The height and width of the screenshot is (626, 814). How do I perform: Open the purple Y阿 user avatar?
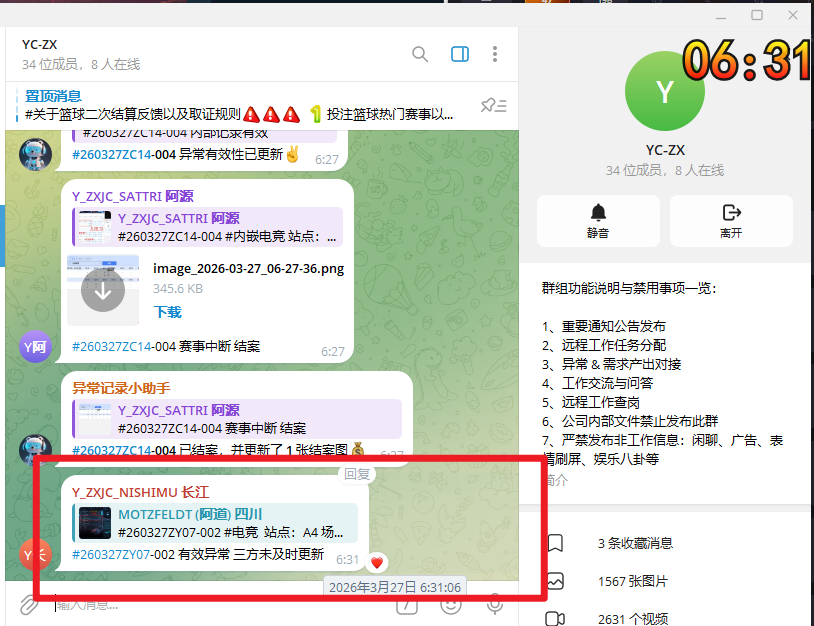(x=35, y=346)
